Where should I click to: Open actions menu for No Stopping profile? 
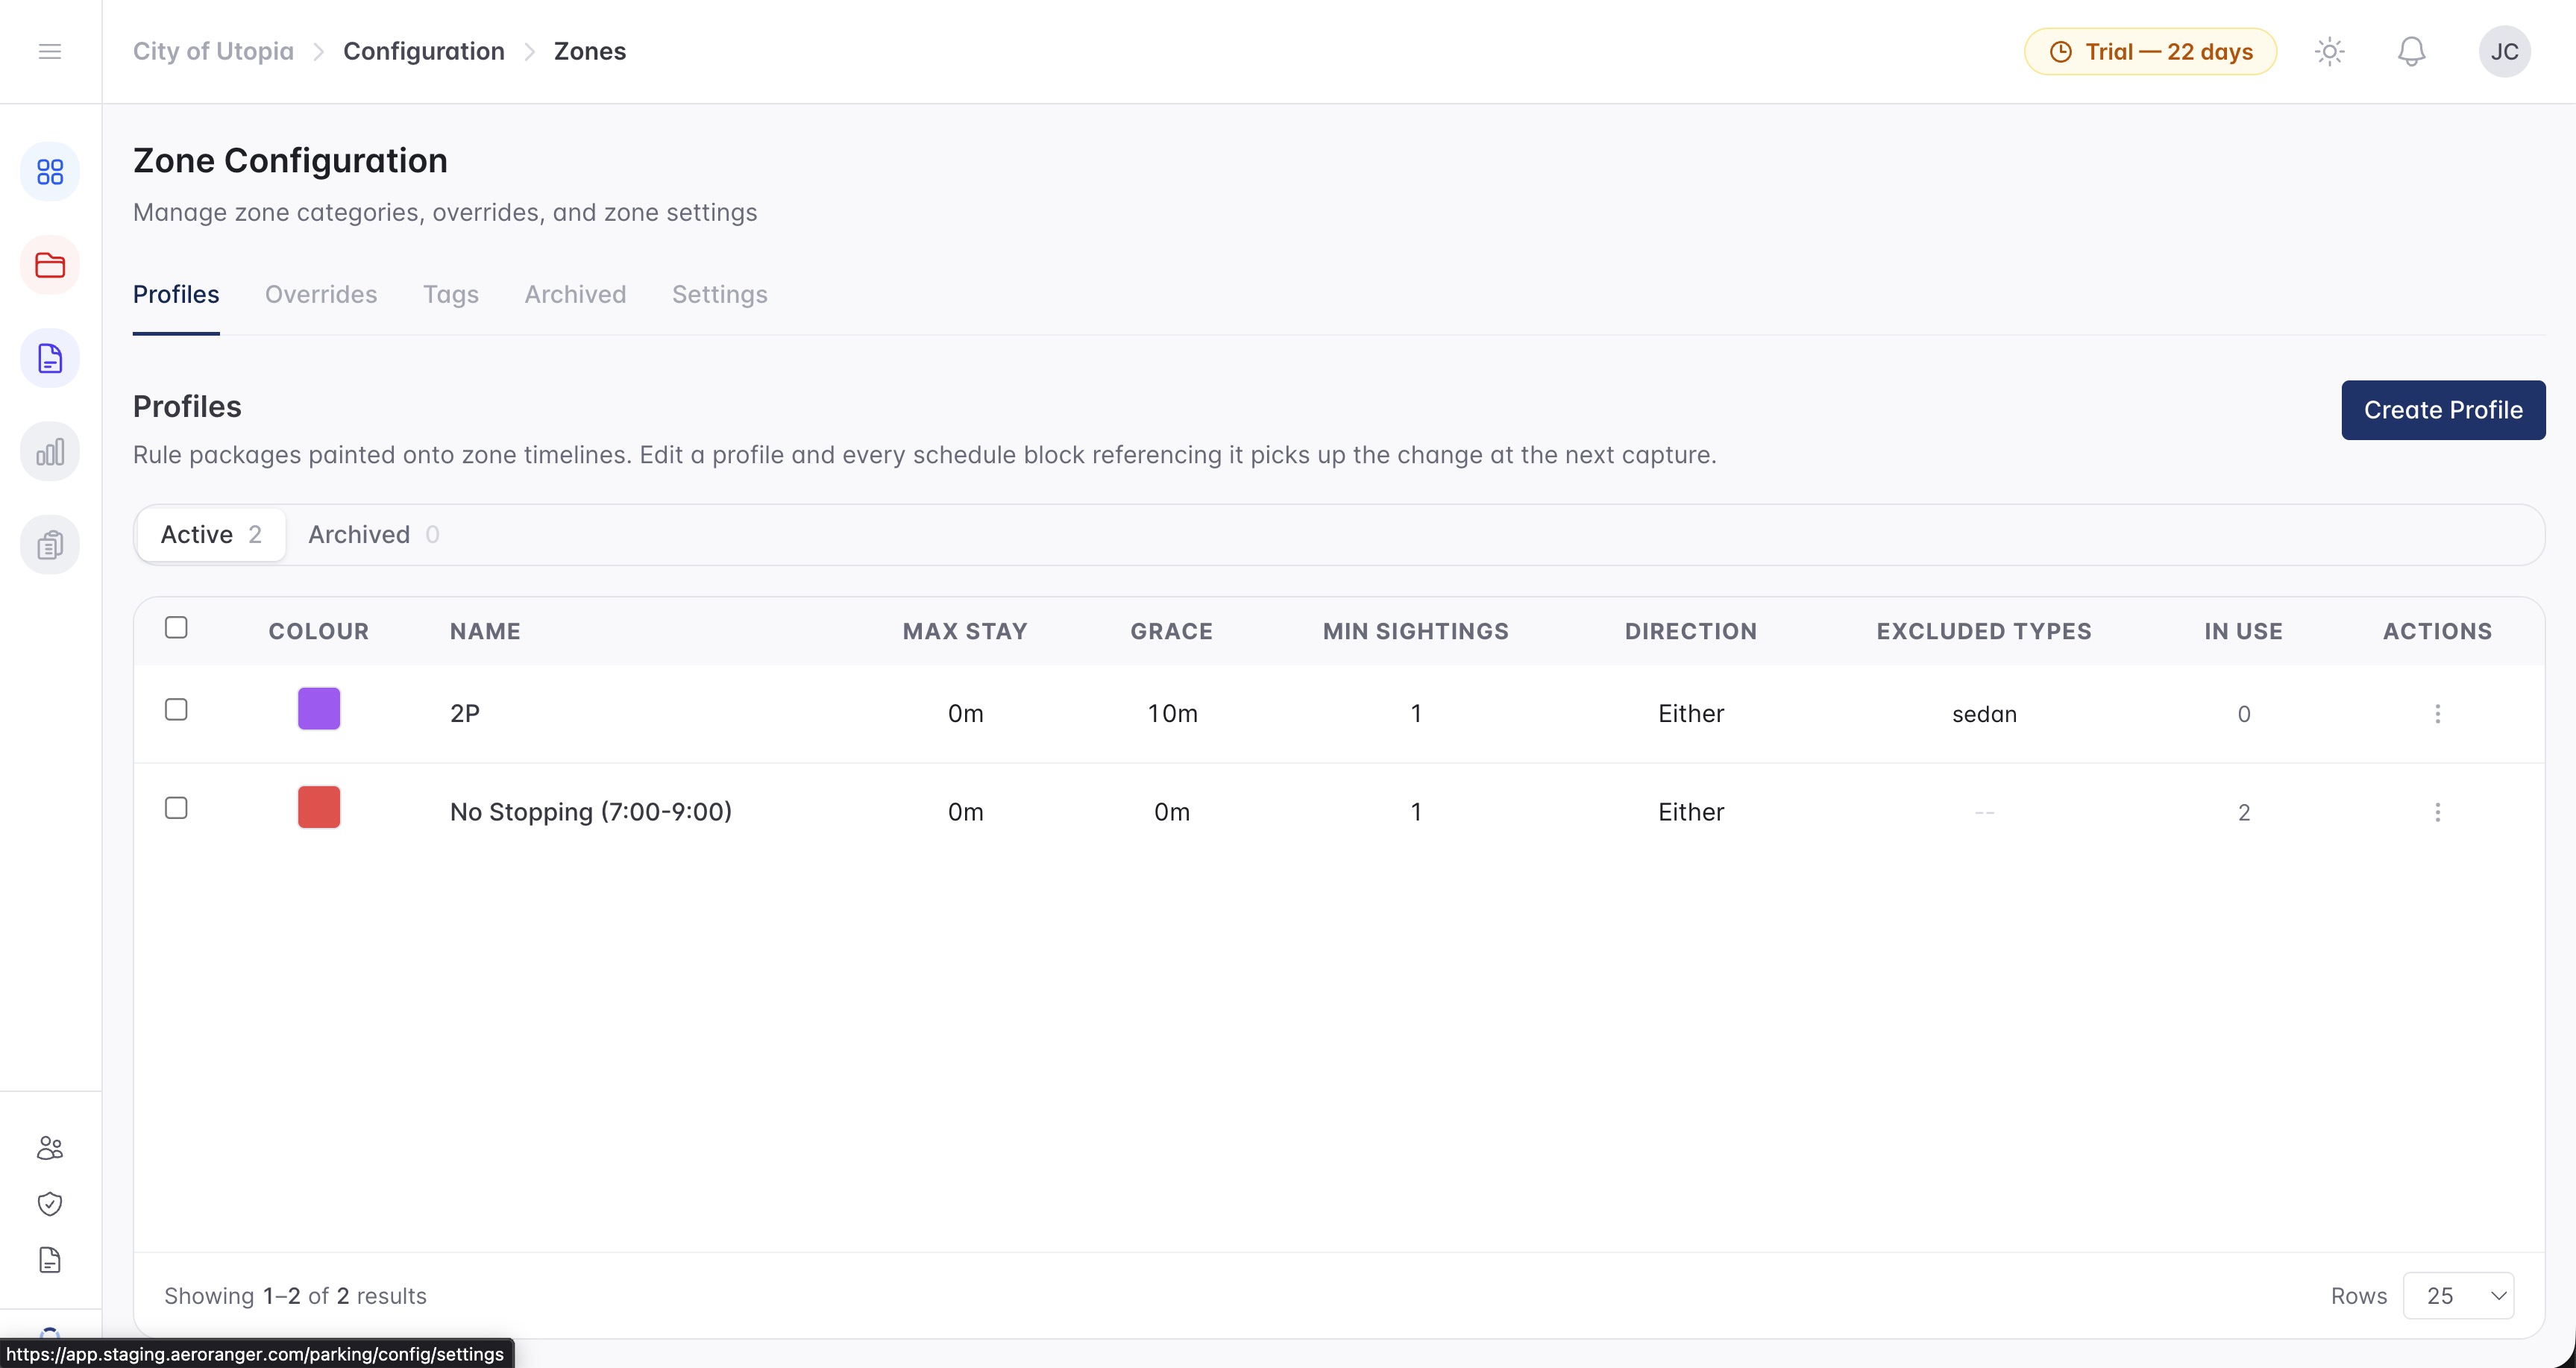[2438, 812]
